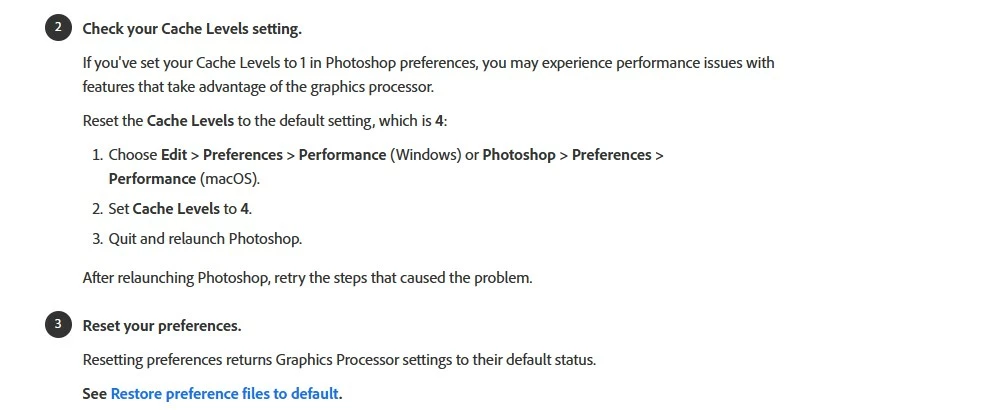Click bold 'Performance' before the (macOS) label
Image resolution: width=1001 pixels, height=410 pixels.
(x=152, y=179)
